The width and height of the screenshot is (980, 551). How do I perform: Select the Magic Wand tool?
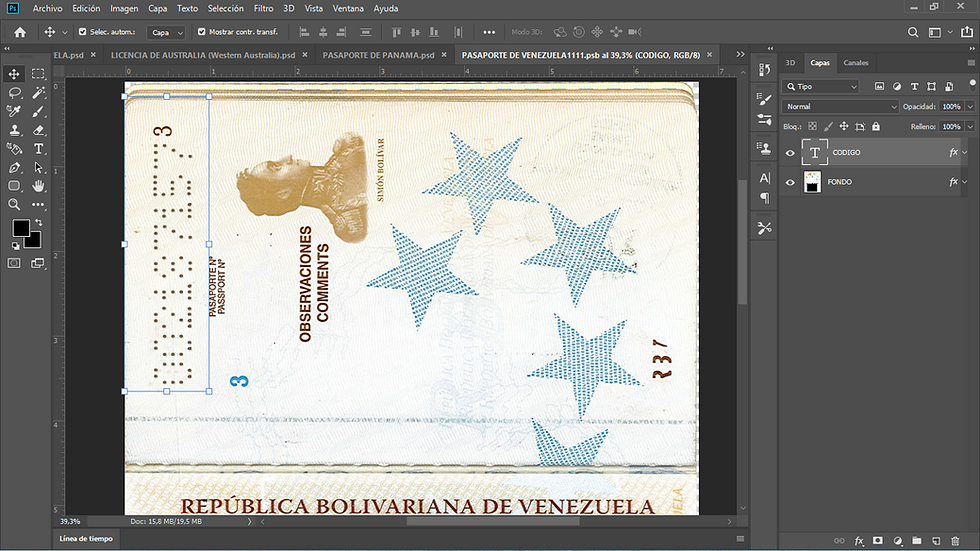click(x=38, y=92)
